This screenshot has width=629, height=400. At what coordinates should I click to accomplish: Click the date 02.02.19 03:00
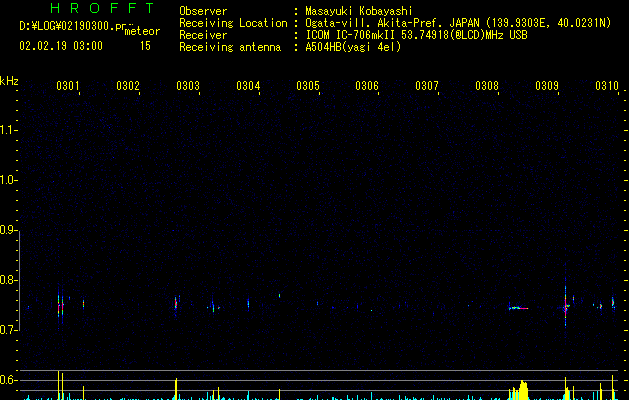click(61, 46)
